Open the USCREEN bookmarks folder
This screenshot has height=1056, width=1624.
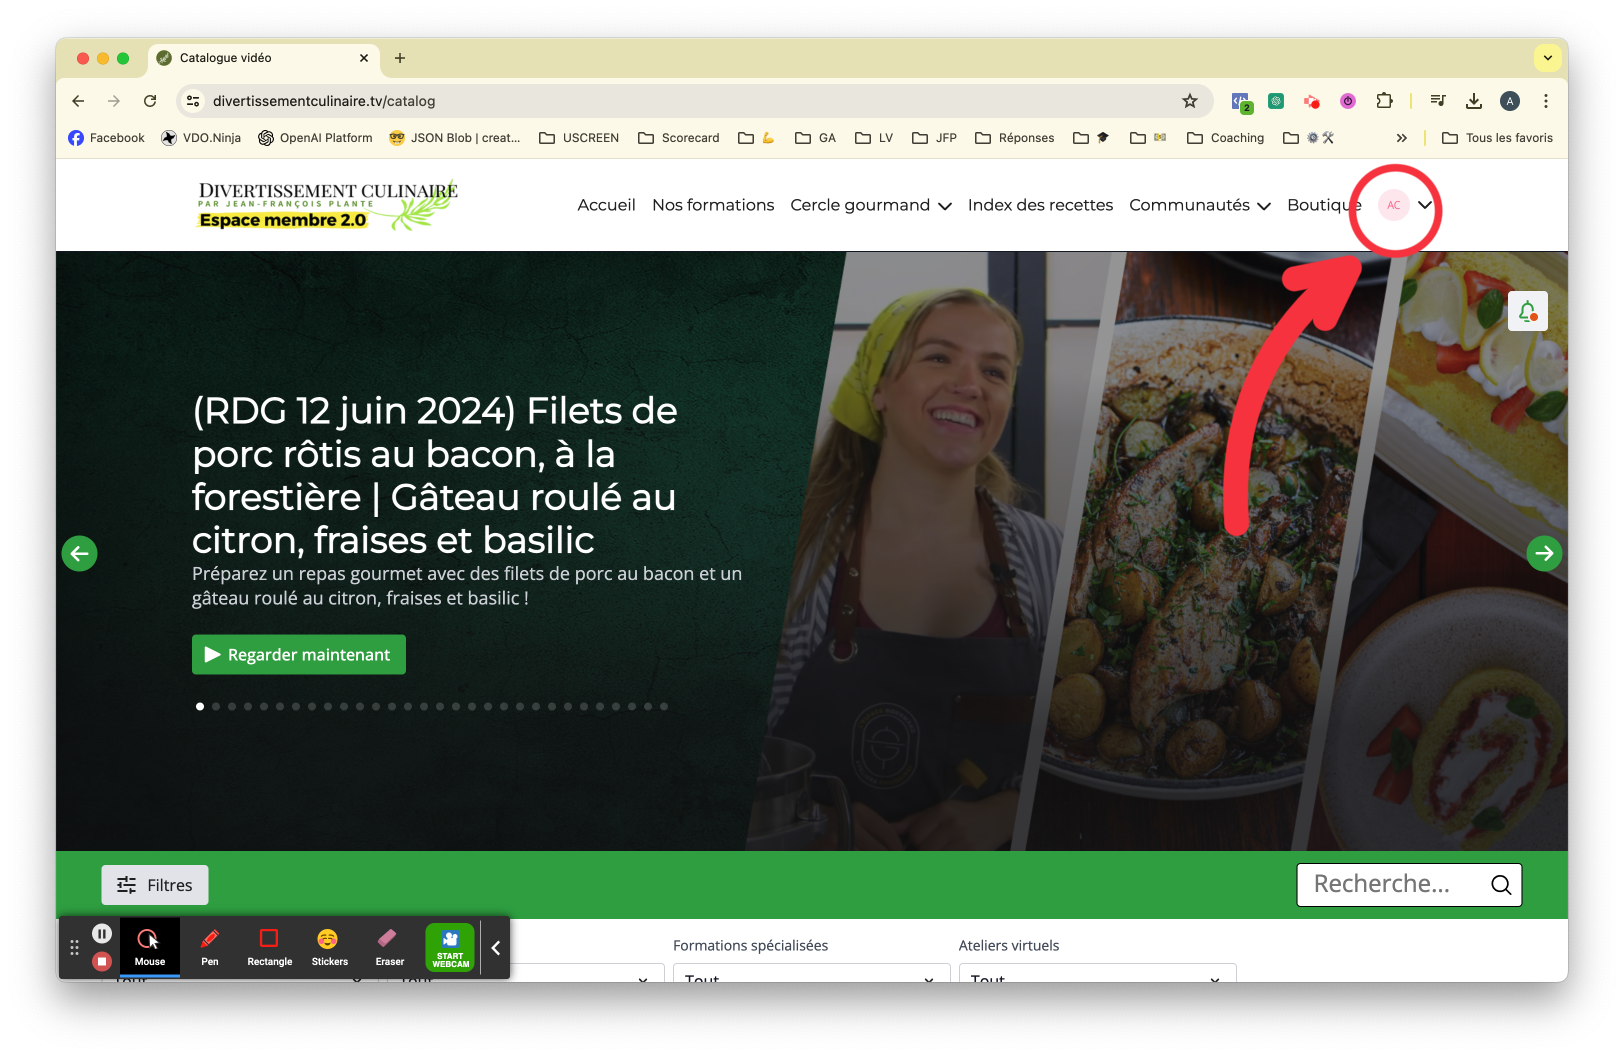(579, 138)
